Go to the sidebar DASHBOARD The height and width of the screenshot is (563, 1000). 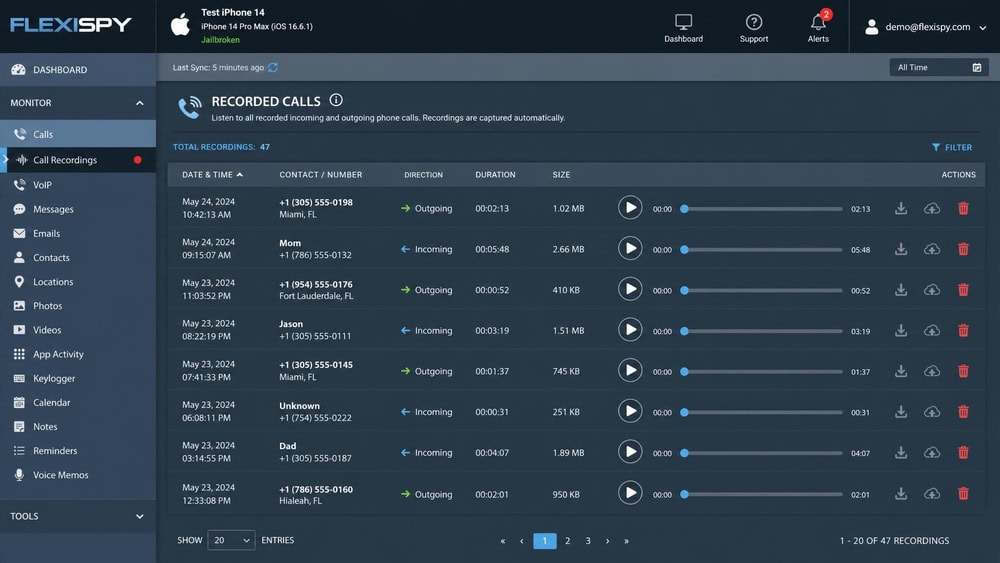point(78,69)
